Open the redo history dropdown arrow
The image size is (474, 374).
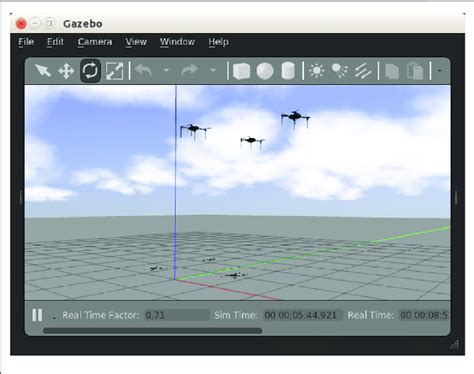[213, 70]
